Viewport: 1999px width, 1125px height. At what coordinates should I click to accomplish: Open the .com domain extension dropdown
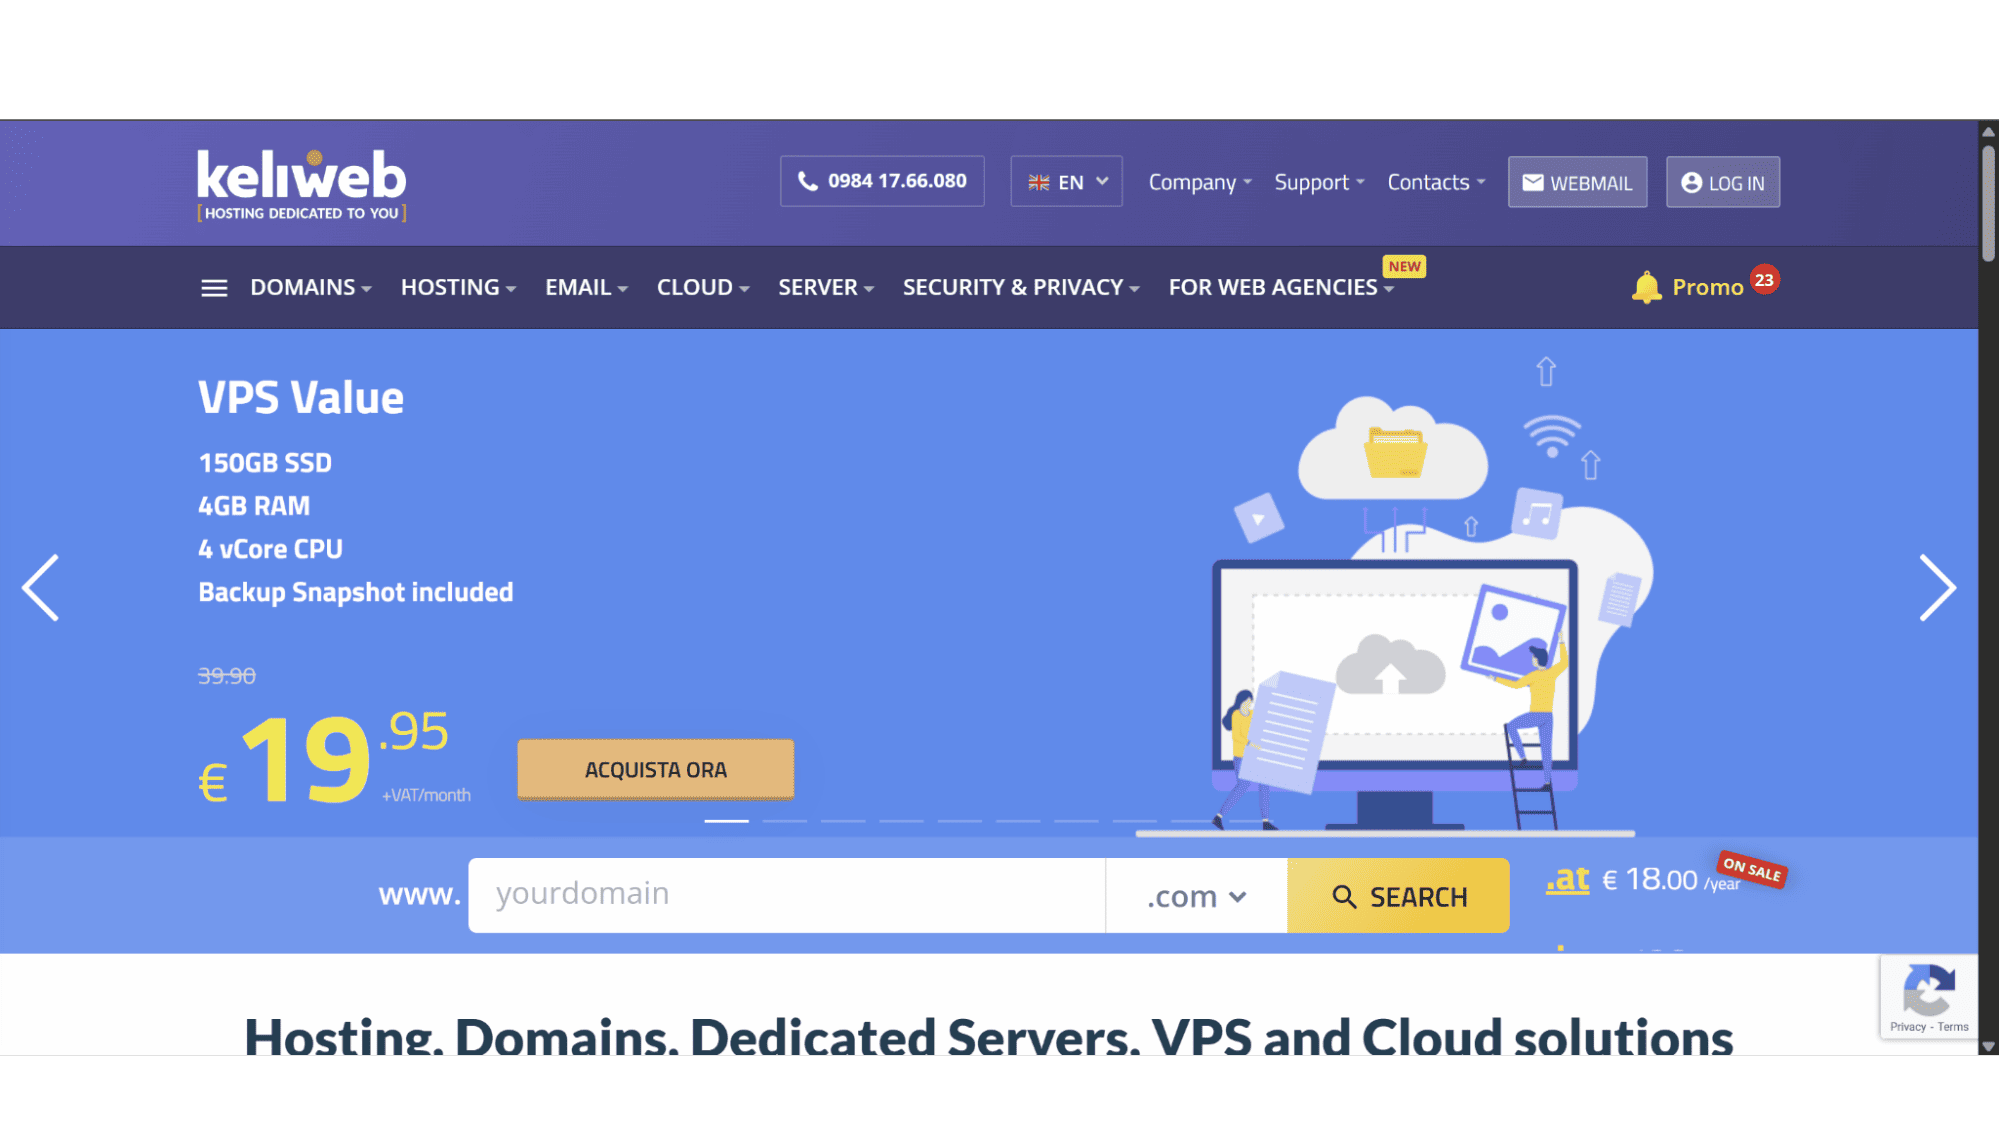pos(1196,896)
